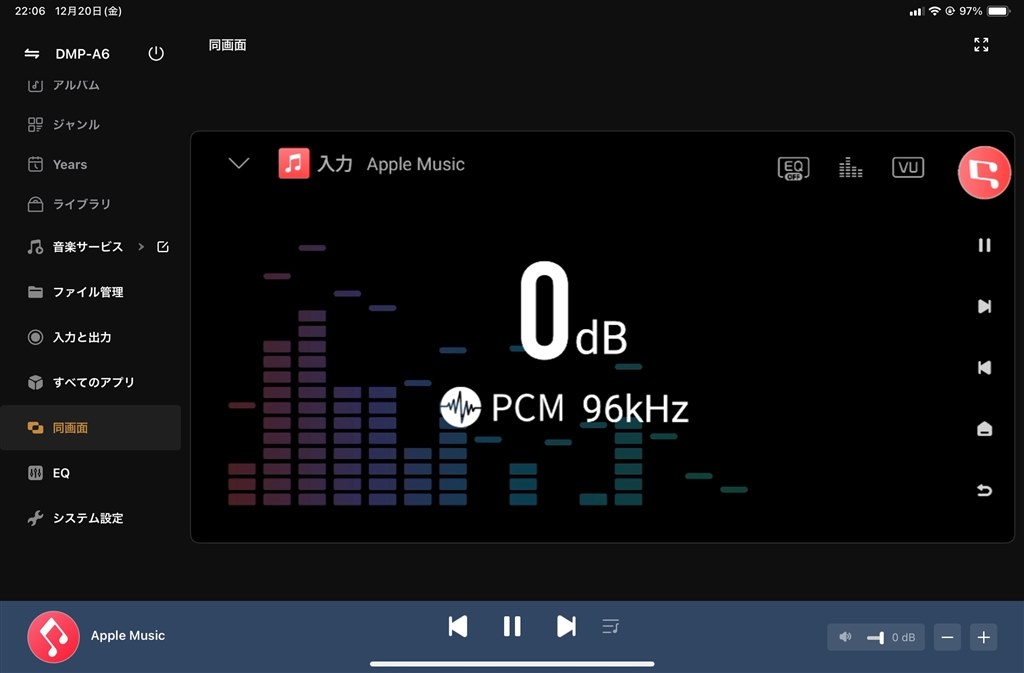Click the edit icon next to 音楽サービス
Screen dimensions: 1024x673
[x=163, y=247]
